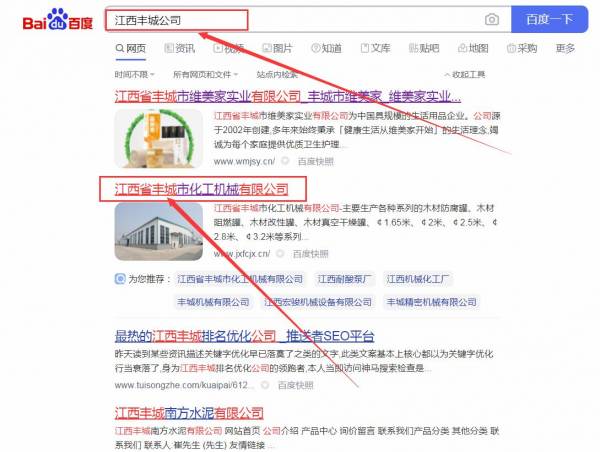Open the 知道 Q&A tab
The width and height of the screenshot is (600, 452).
pyautogui.click(x=326, y=48)
